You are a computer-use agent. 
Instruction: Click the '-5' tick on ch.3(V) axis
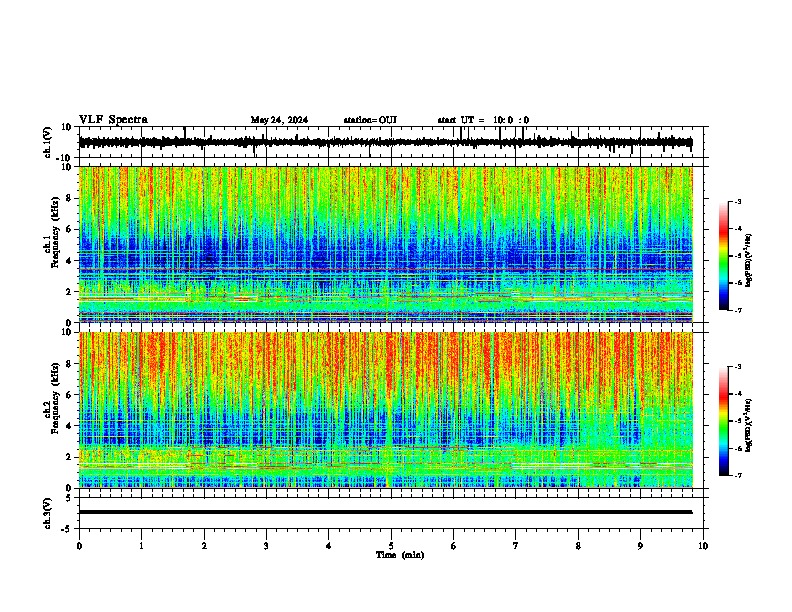tap(67, 529)
